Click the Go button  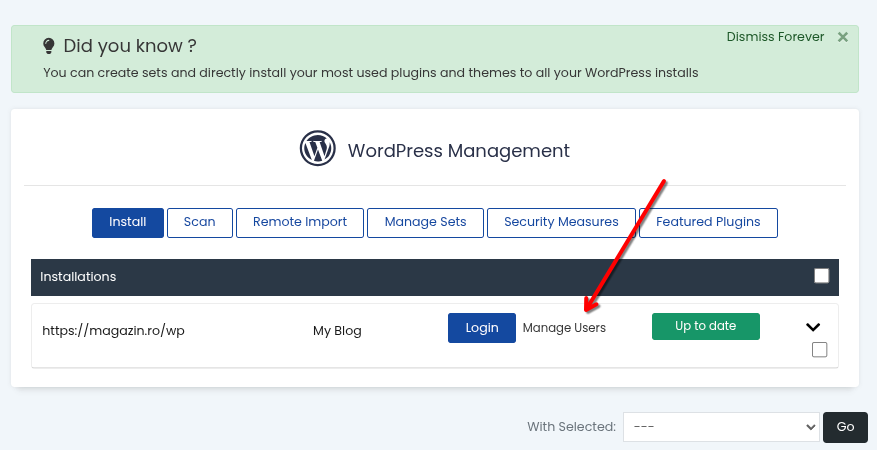click(845, 427)
